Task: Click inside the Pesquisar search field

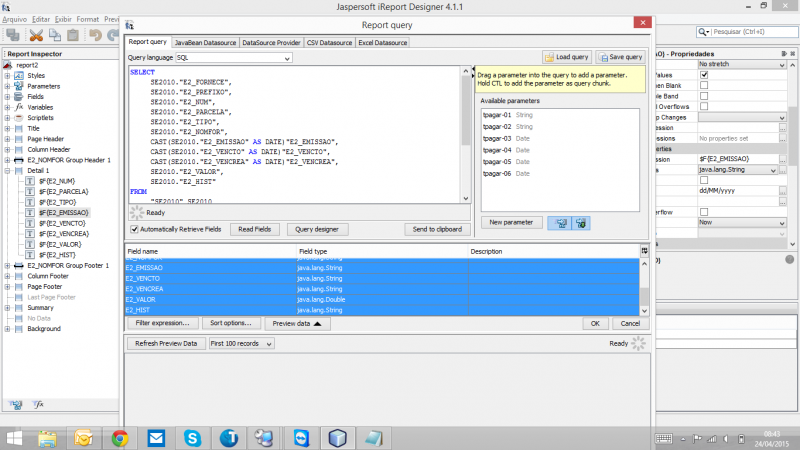Action: pos(754,32)
